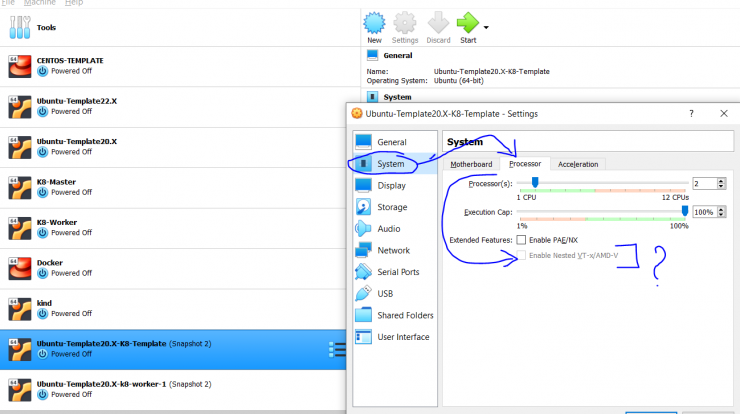Select K8-Worker machine icon

pos(20,228)
